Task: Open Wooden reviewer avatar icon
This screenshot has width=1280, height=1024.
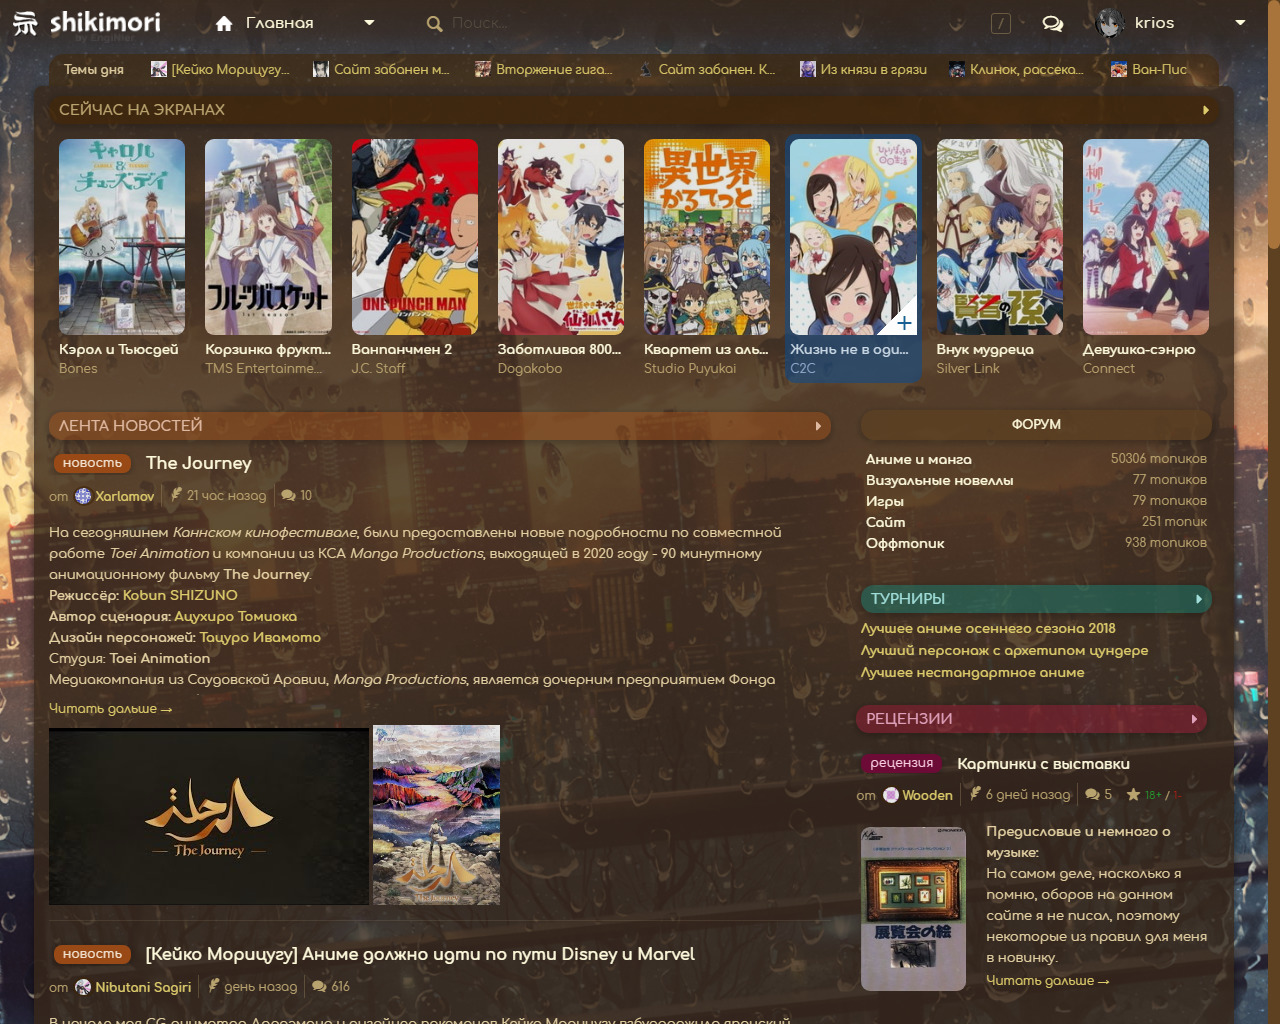Action: point(890,795)
